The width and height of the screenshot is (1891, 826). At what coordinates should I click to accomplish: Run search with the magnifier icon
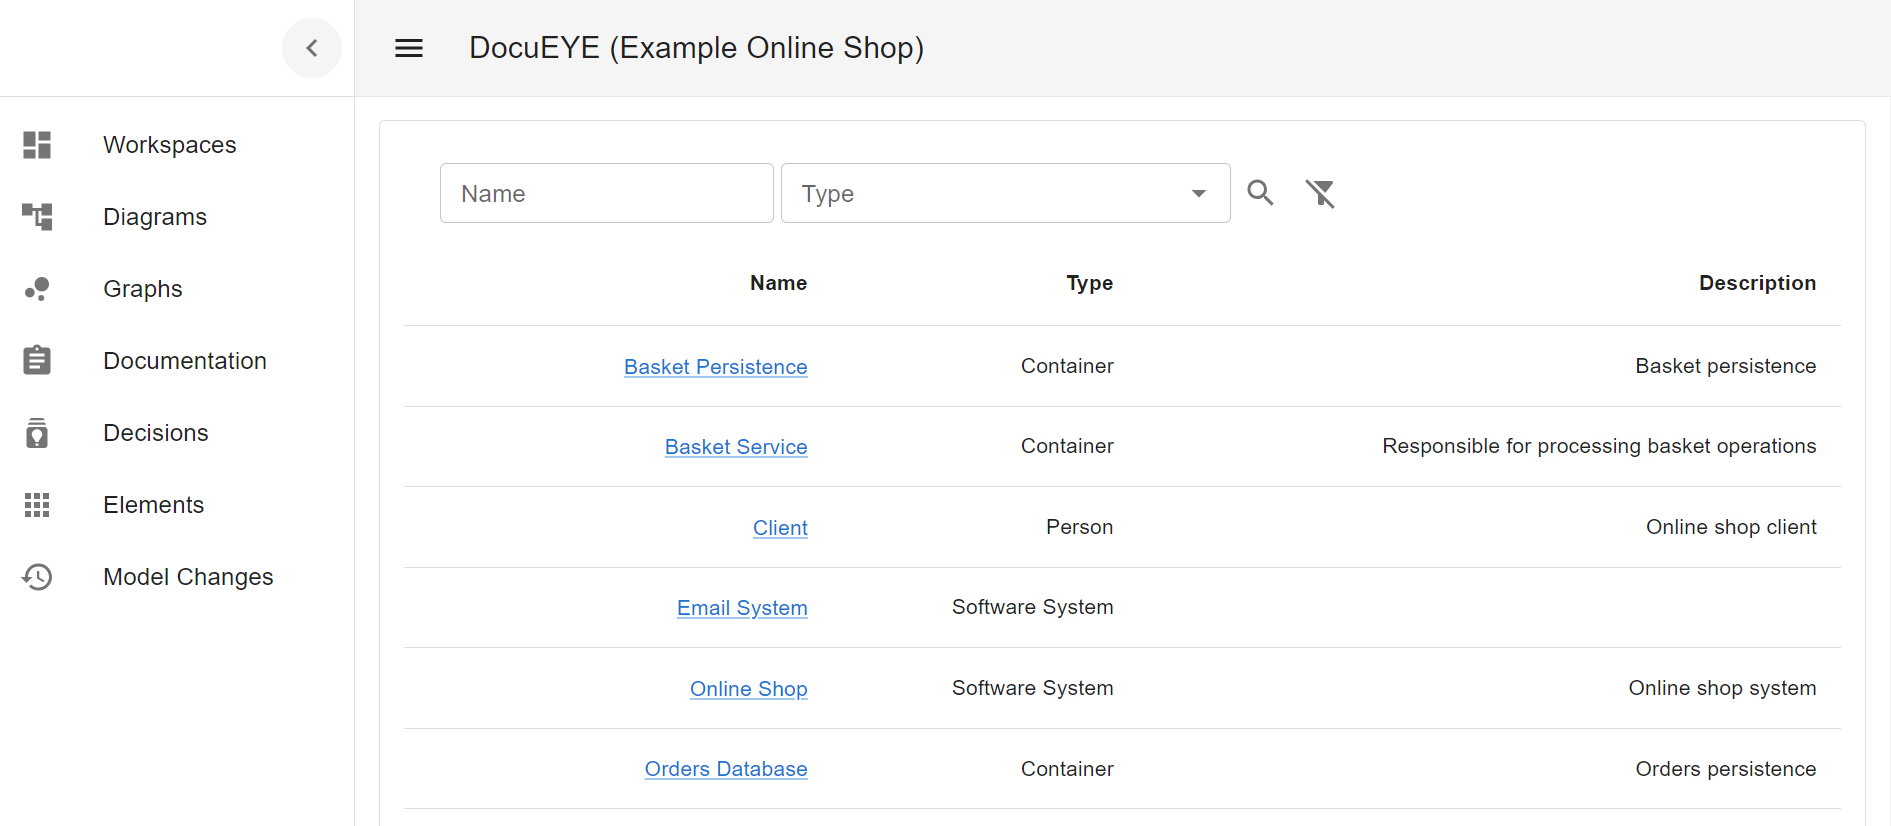pos(1260,193)
